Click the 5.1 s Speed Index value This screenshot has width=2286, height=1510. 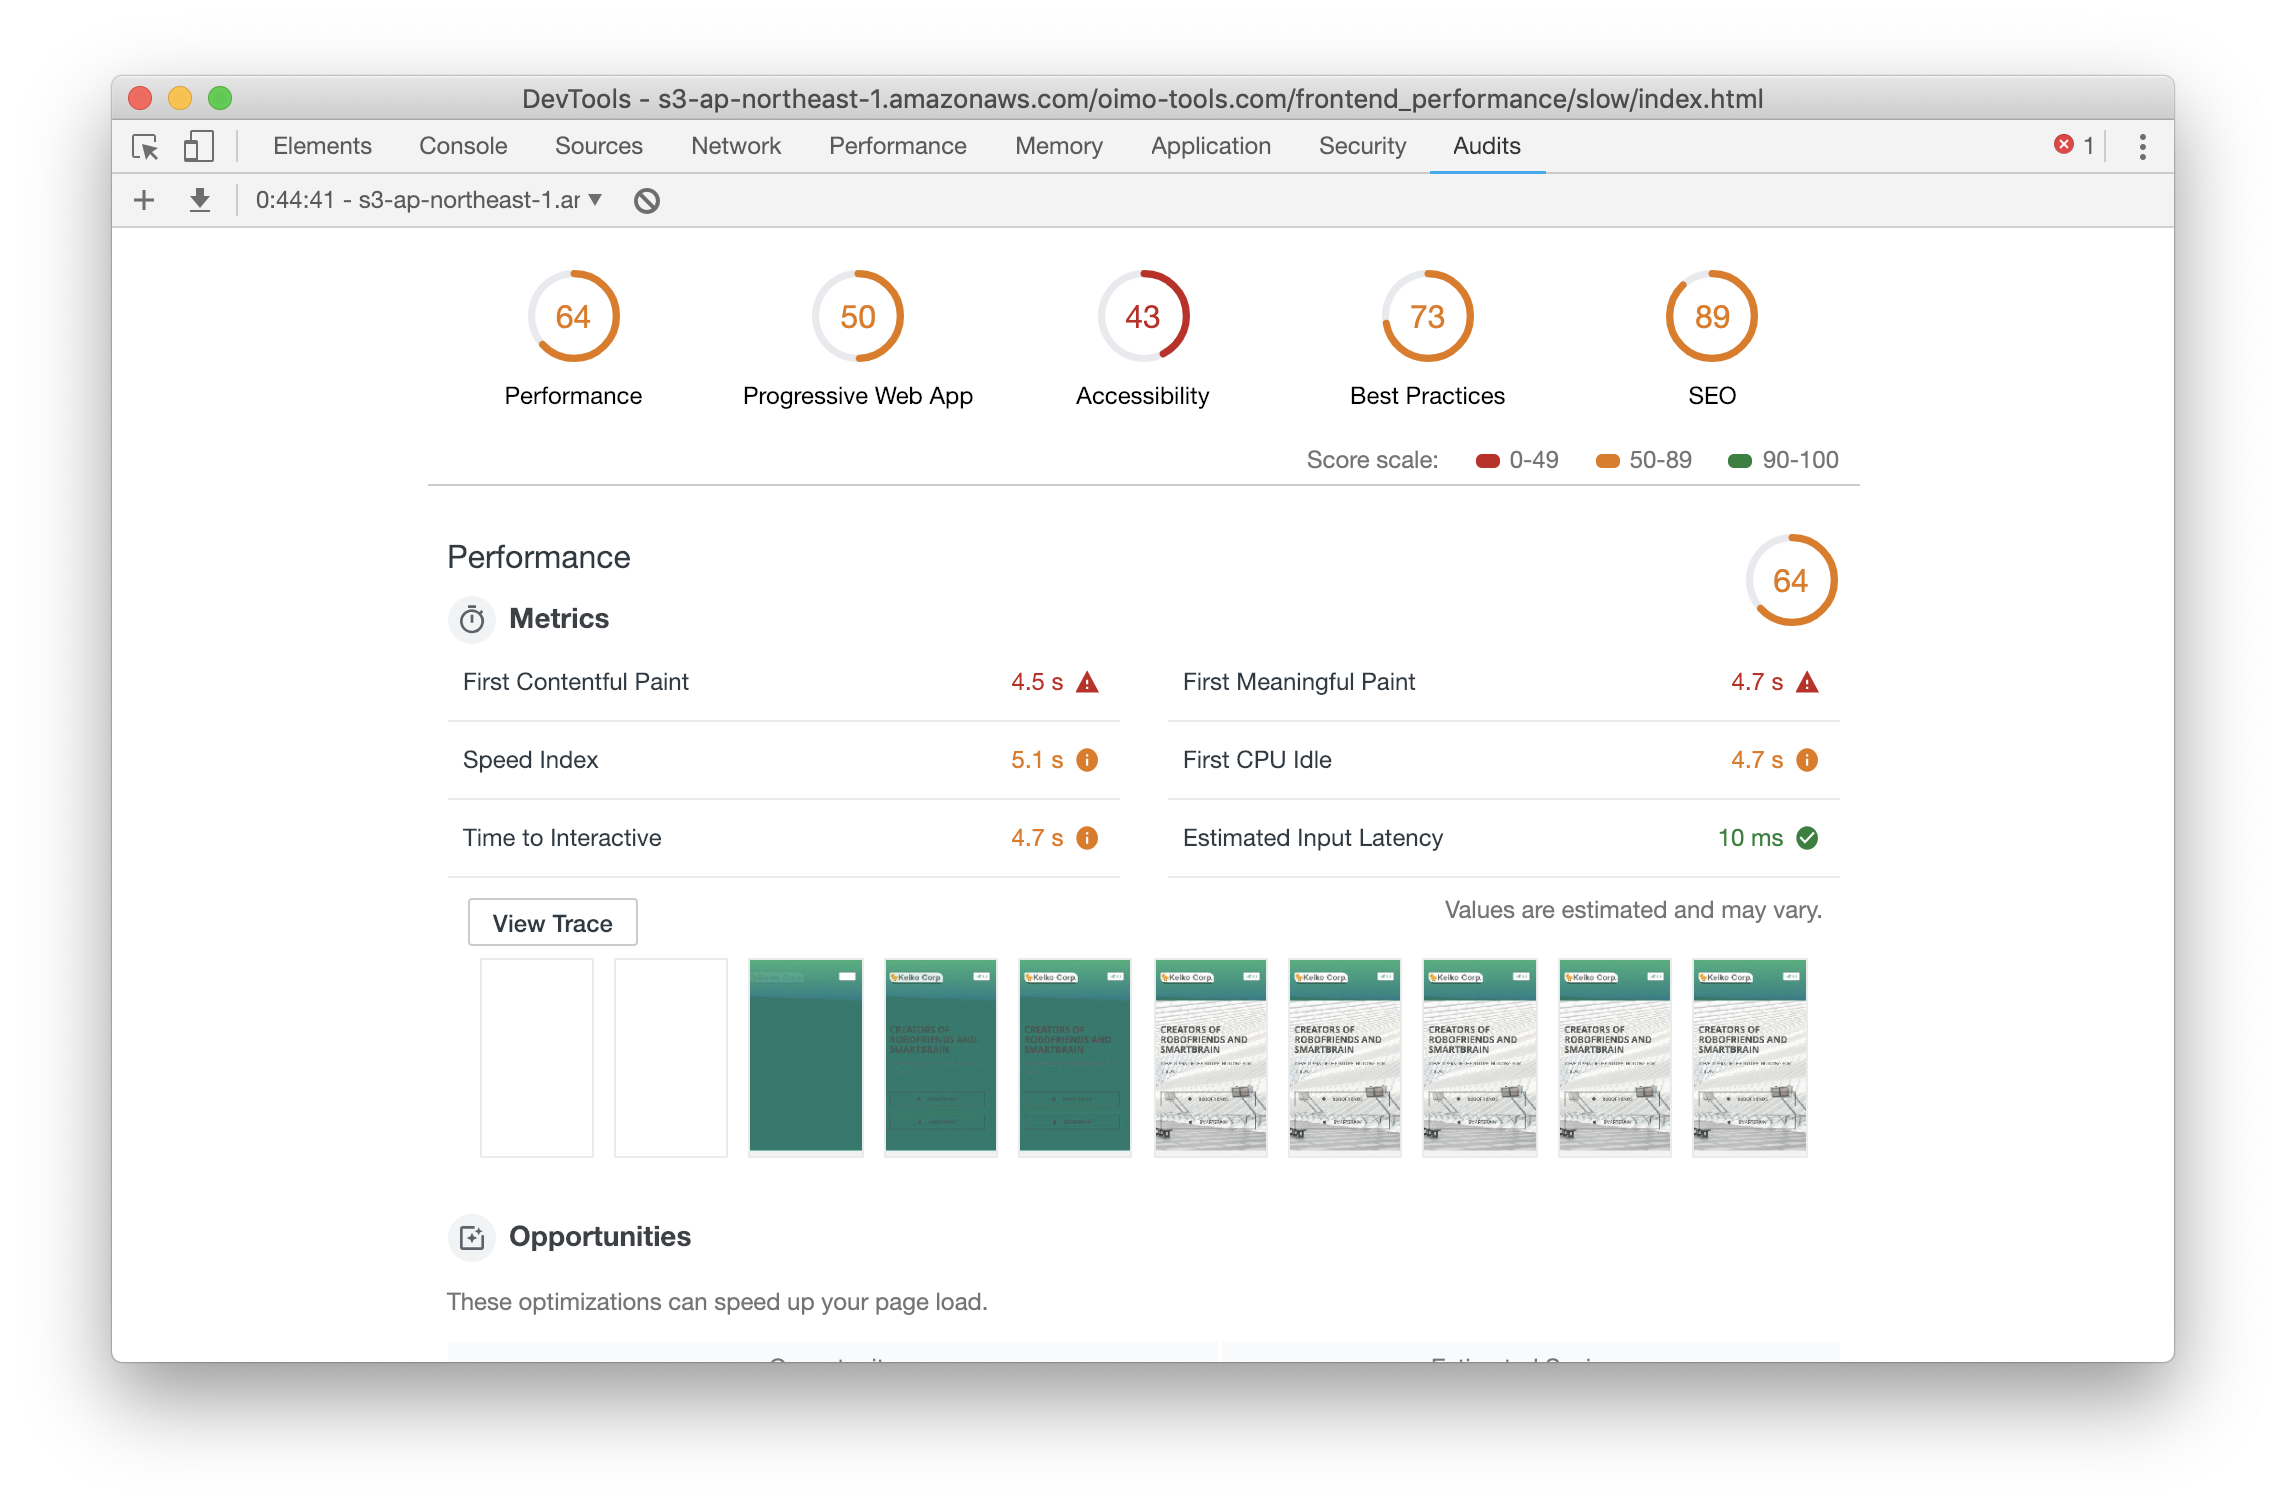1037,760
